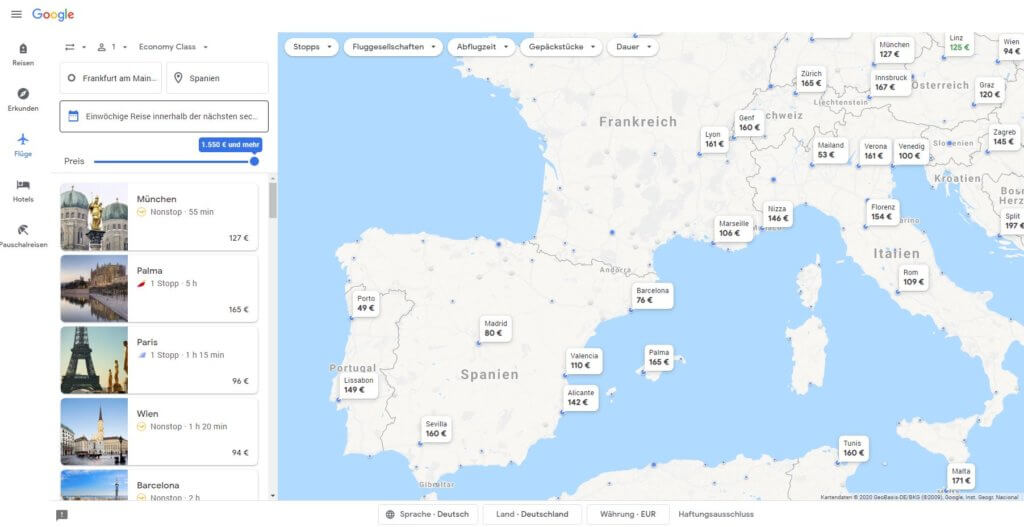Select Graz 120 € map marker
Viewport: 1024px width, 527px height.
click(989, 90)
